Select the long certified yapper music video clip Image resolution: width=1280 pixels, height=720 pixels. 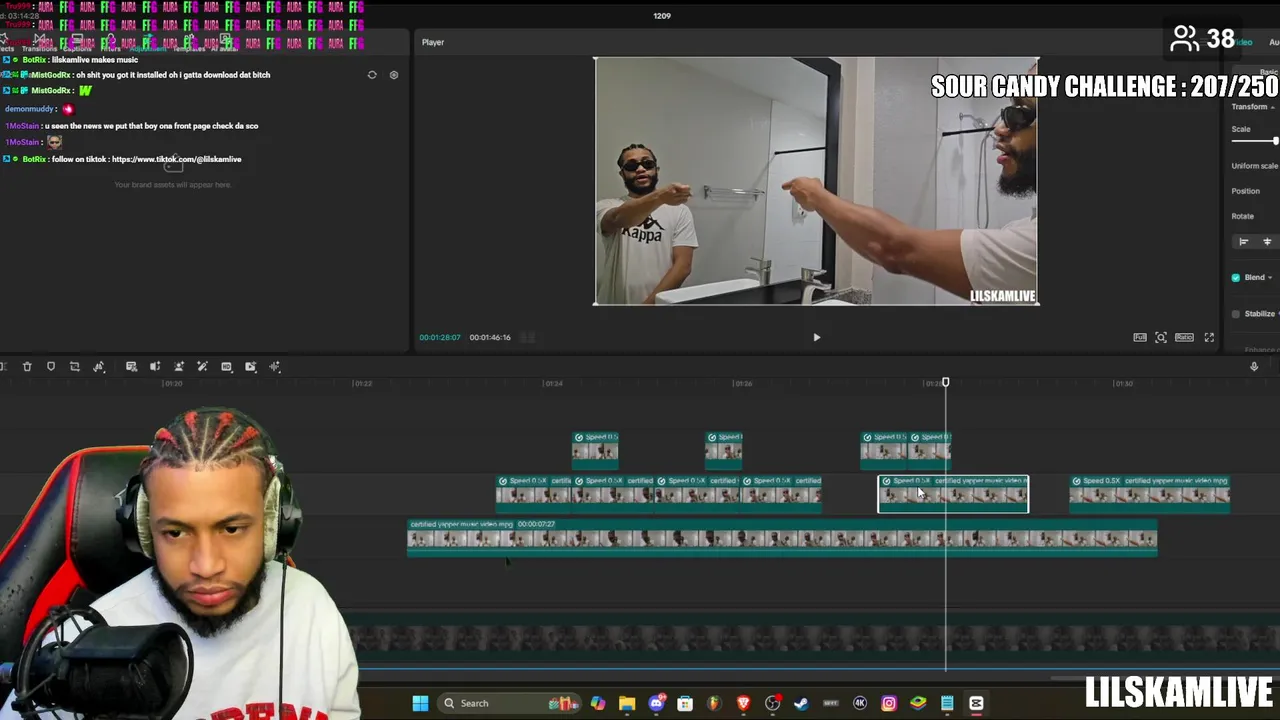(x=782, y=537)
